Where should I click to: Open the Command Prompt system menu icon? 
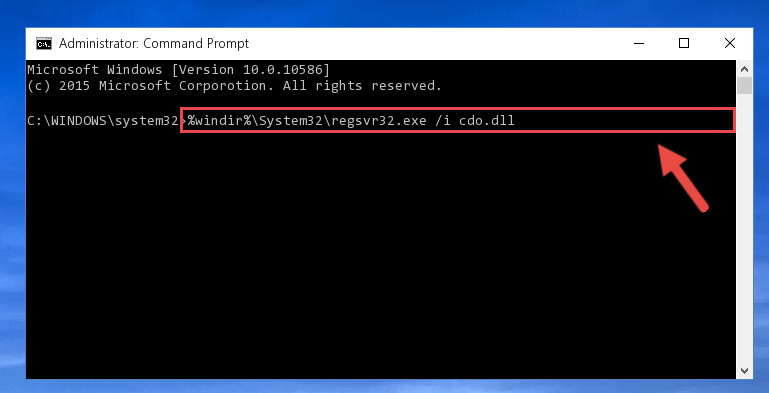(44, 44)
